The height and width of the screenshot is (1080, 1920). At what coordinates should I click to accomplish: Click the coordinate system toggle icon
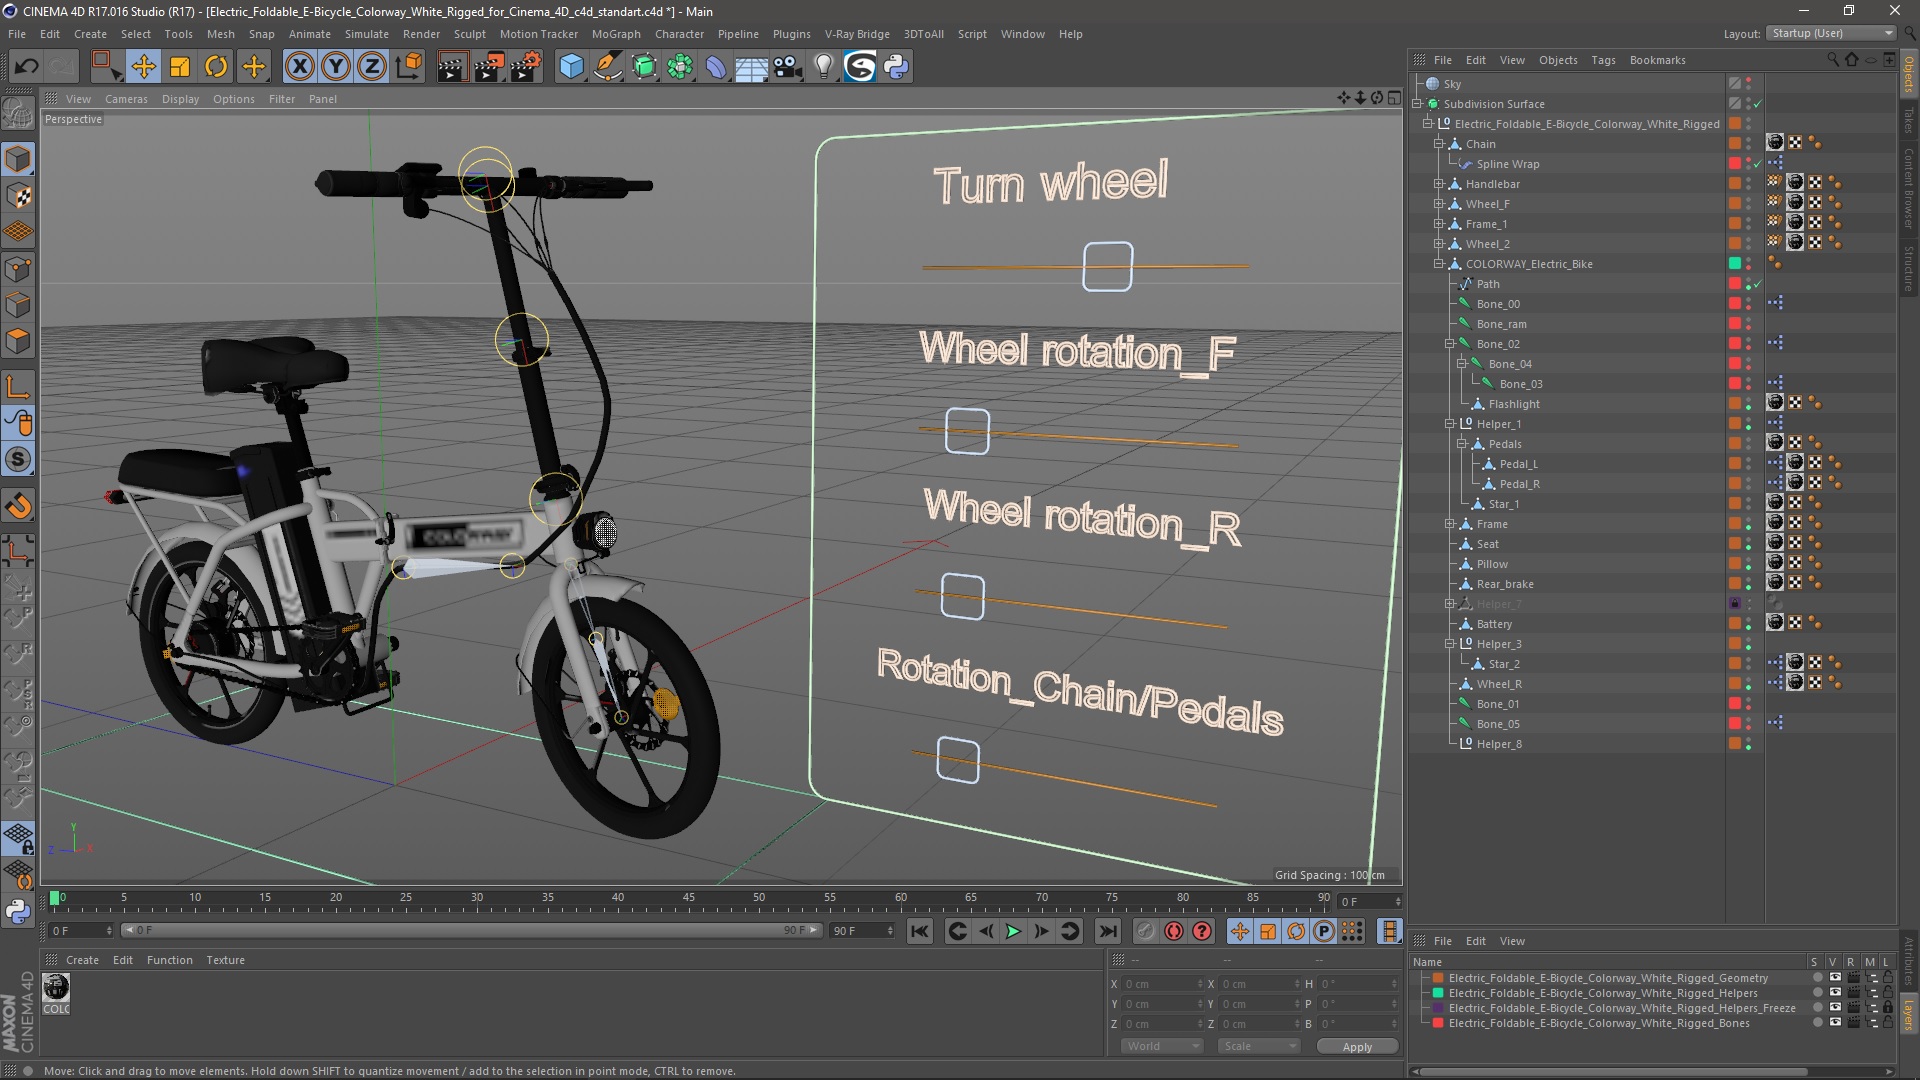[x=409, y=67]
